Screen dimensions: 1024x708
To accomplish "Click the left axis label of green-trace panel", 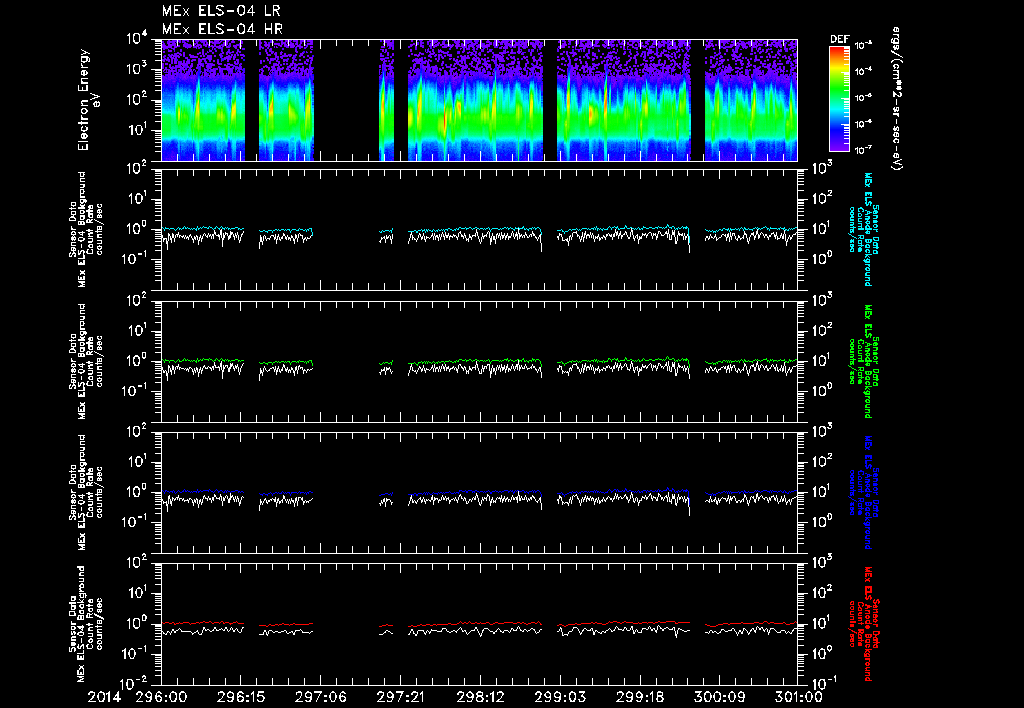I will tap(86, 361).
